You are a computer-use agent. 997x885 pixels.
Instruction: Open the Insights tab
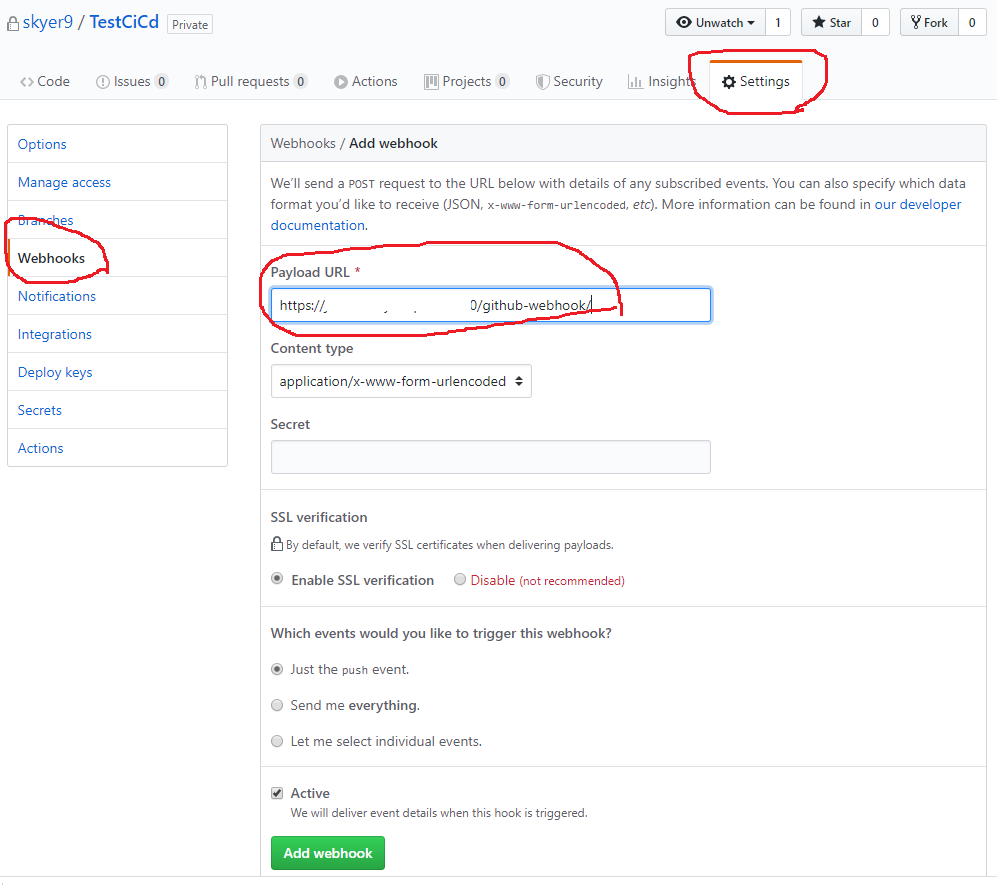pos(662,81)
